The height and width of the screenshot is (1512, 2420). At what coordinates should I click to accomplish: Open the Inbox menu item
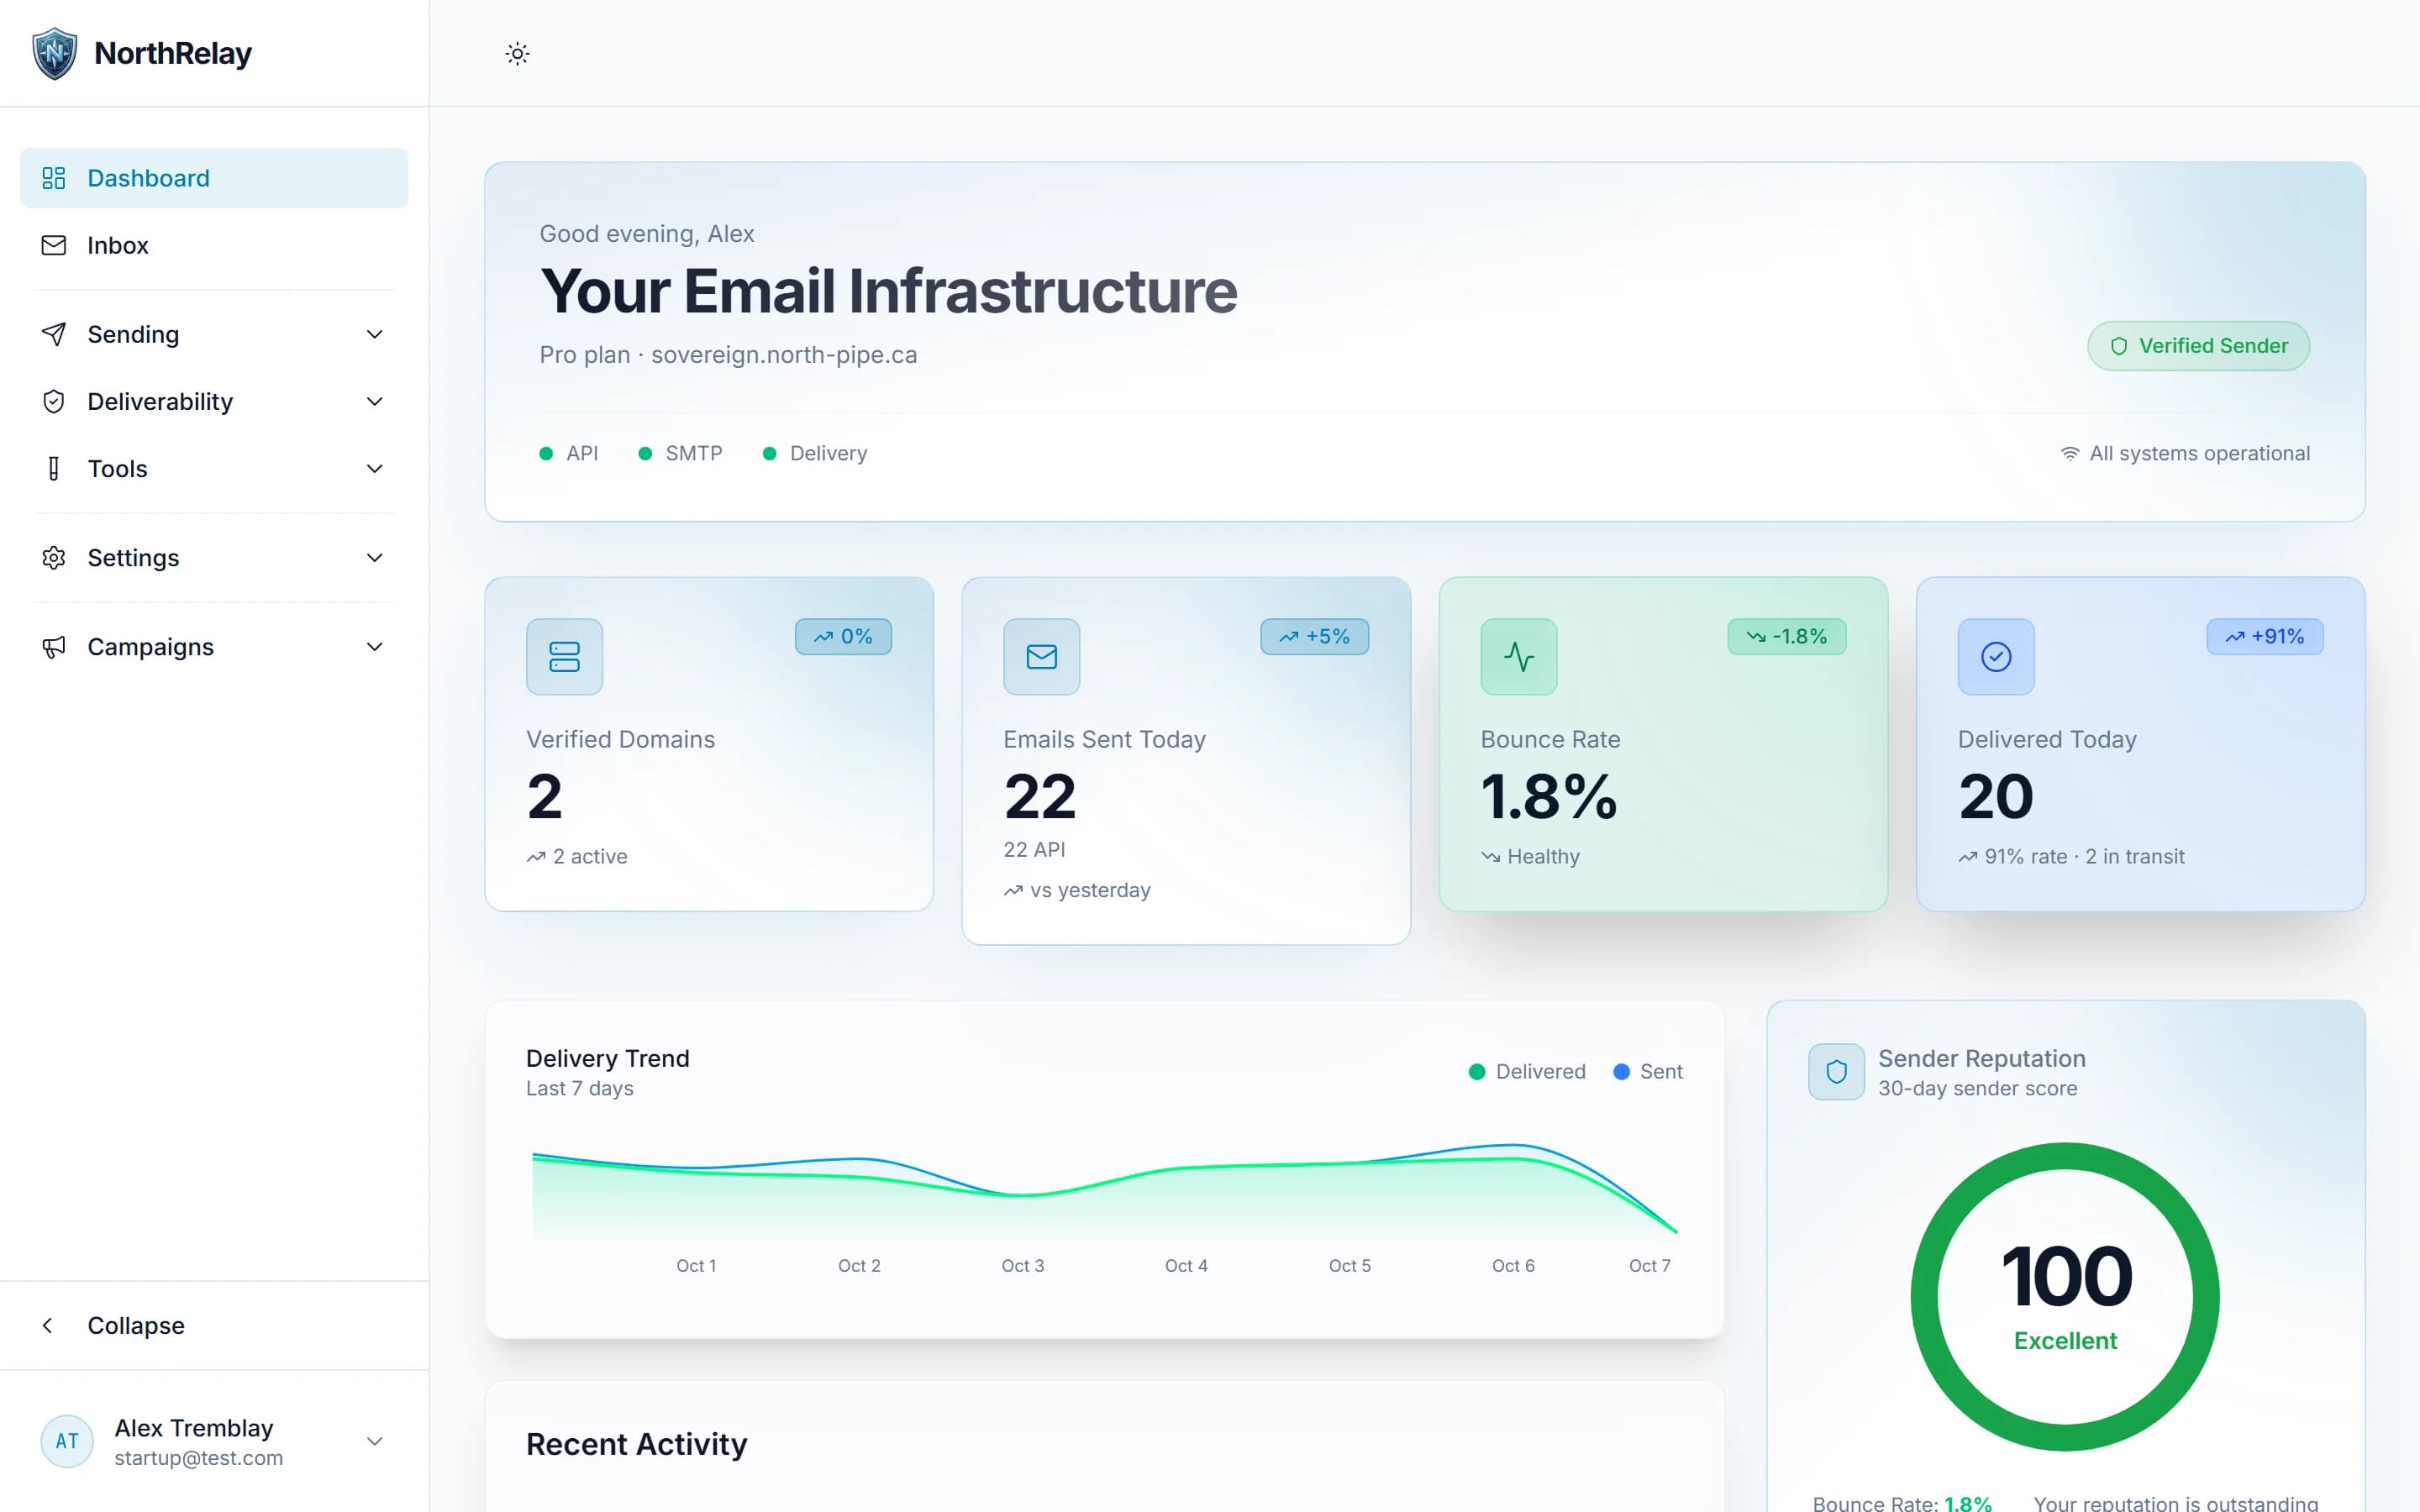tap(214, 245)
